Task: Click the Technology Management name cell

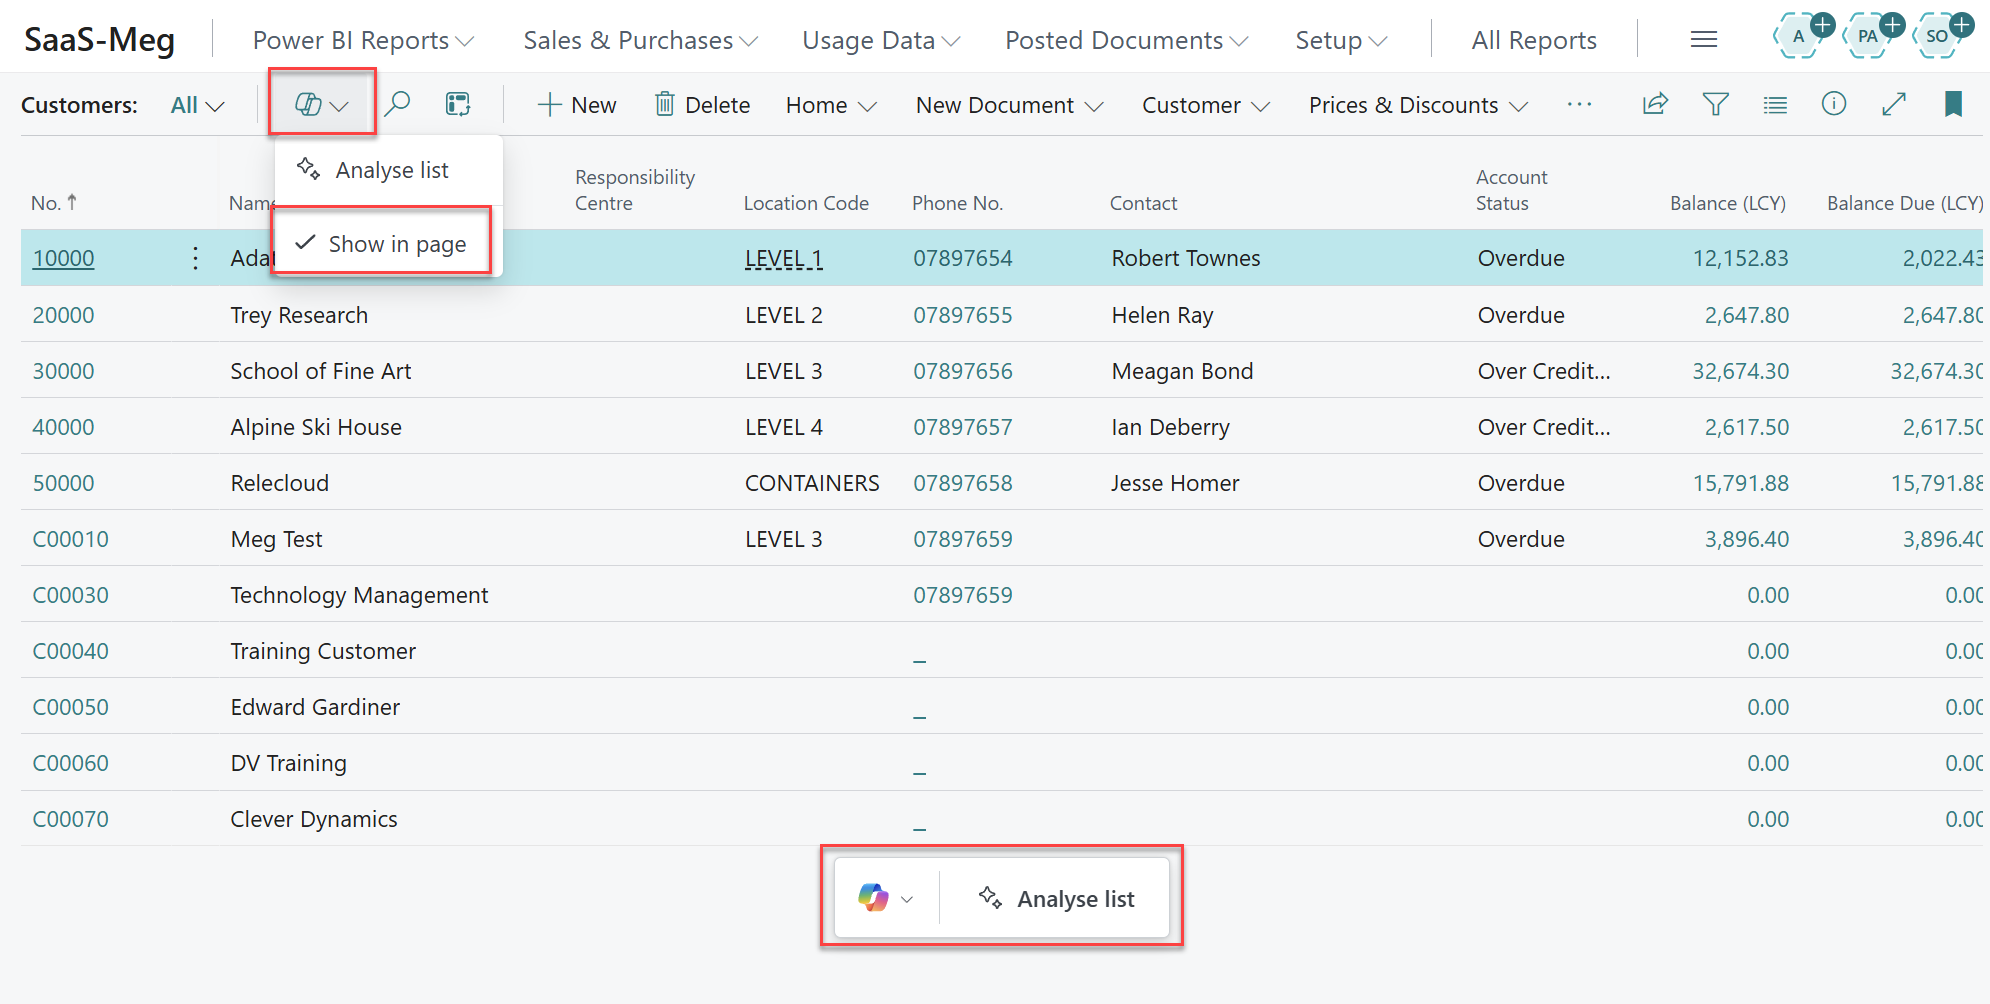Action: [x=359, y=595]
